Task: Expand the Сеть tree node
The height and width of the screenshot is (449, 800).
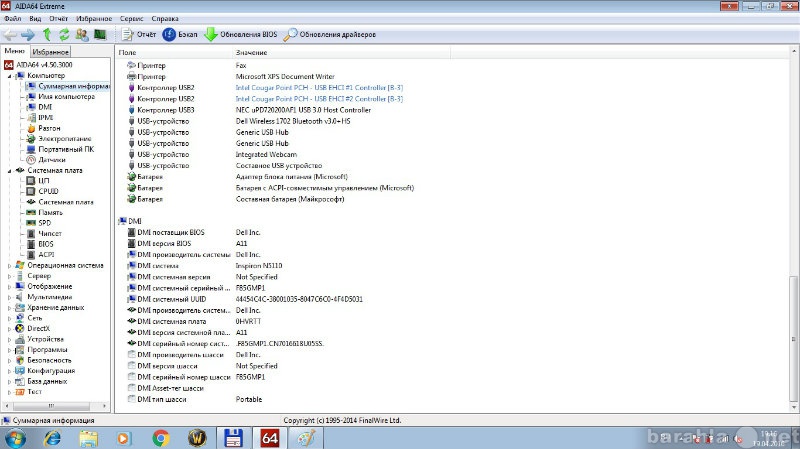Action: pyautogui.click(x=10, y=318)
